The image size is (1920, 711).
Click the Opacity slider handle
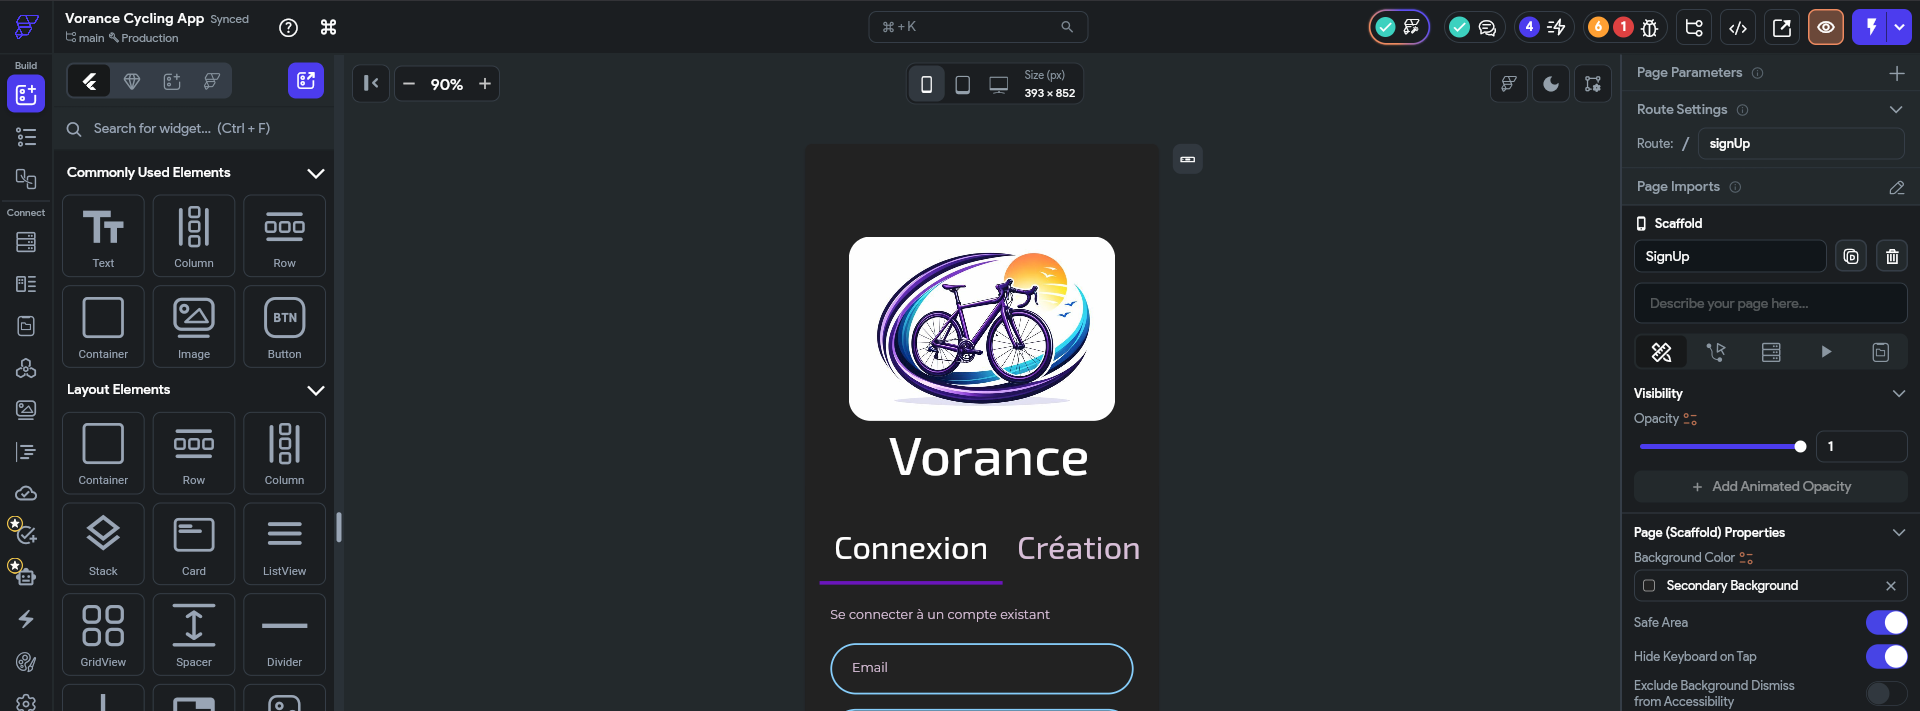click(1800, 446)
